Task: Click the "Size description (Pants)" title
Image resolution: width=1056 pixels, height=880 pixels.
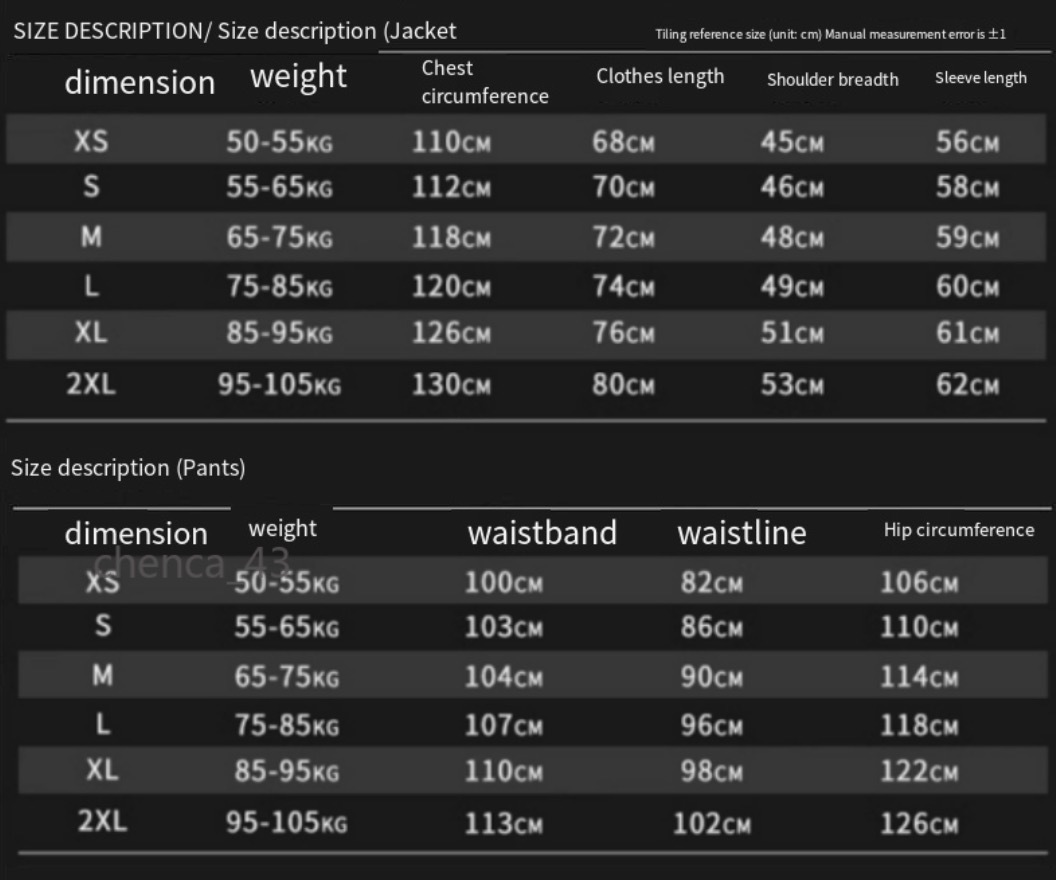Action: tap(128, 468)
